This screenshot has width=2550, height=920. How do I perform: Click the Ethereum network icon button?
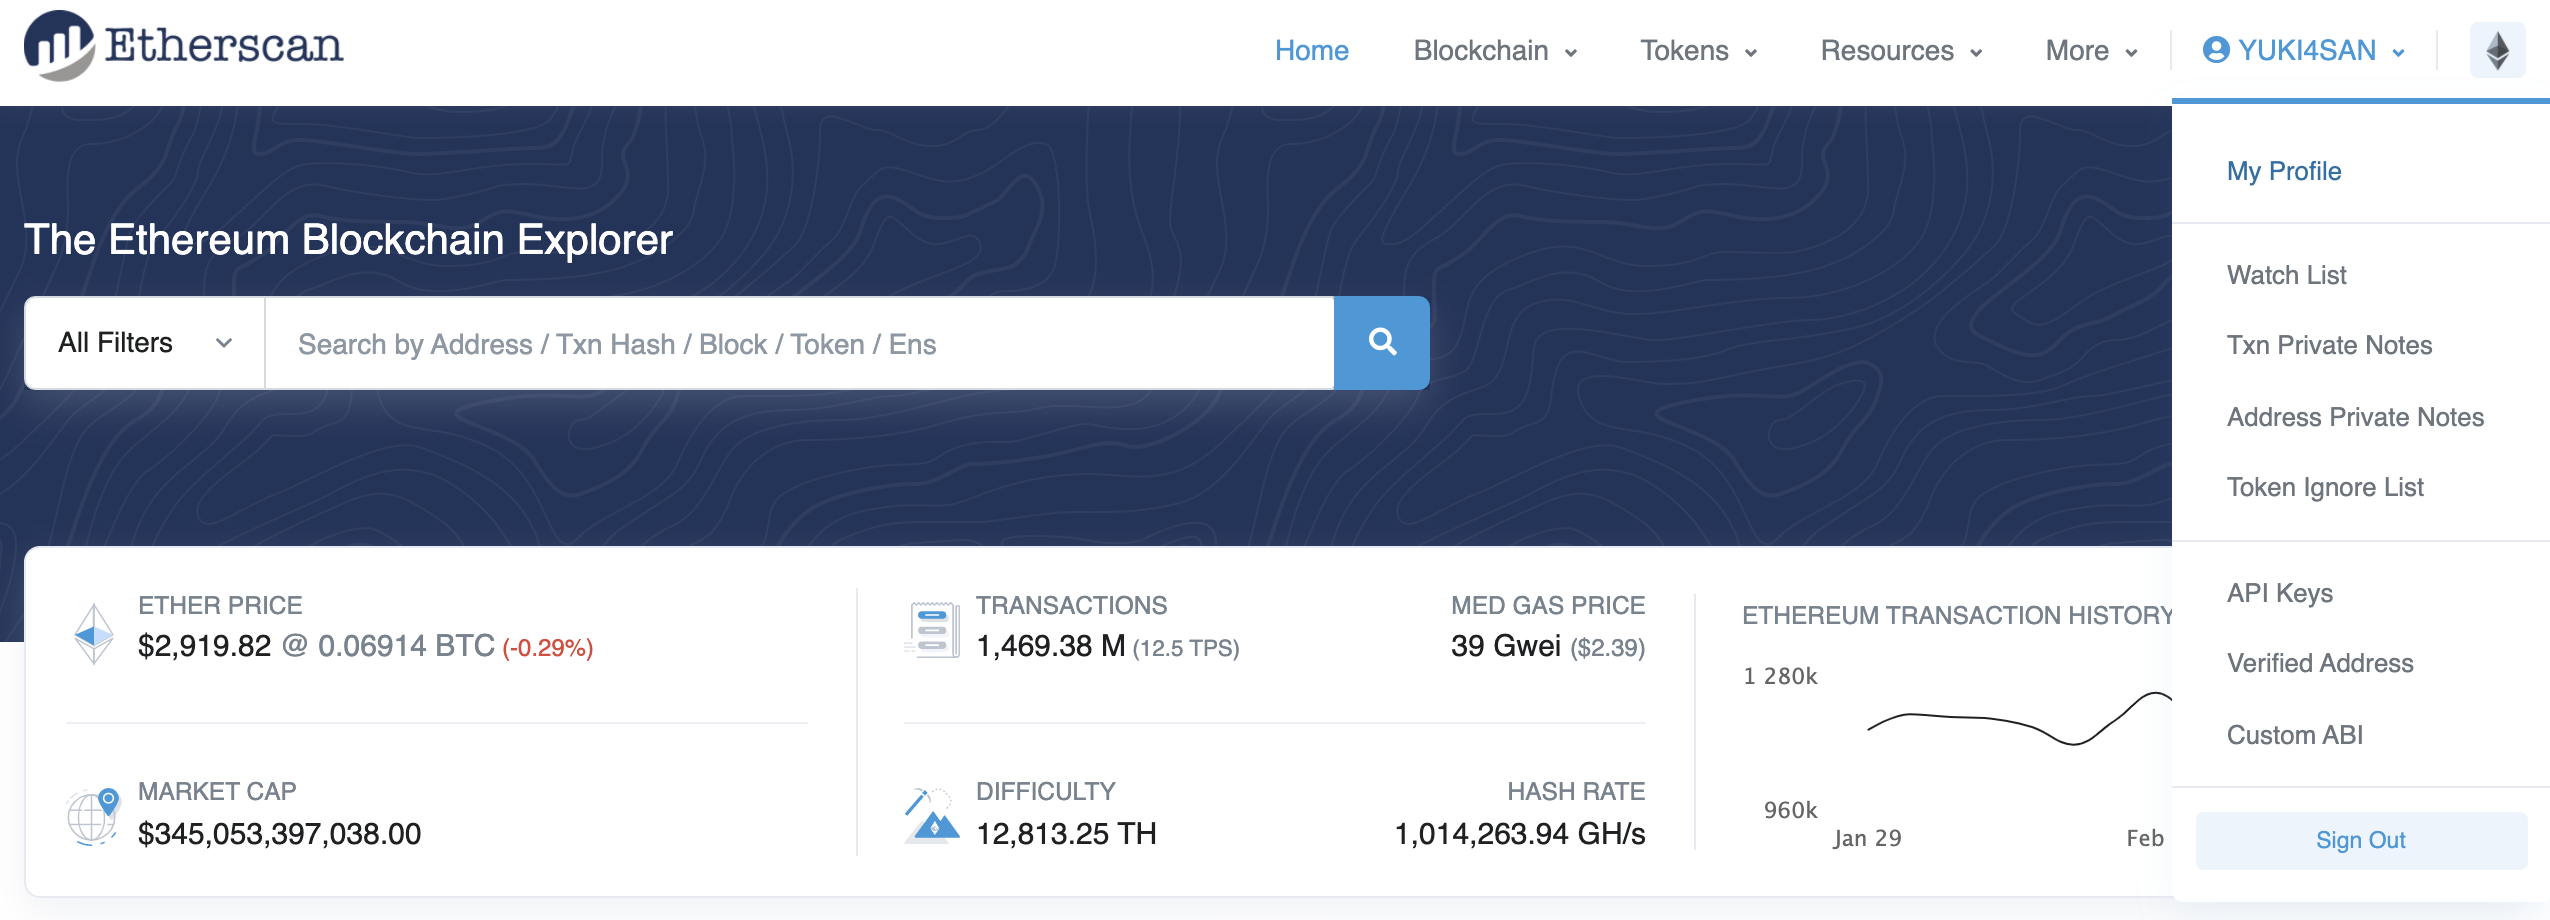point(2497,50)
